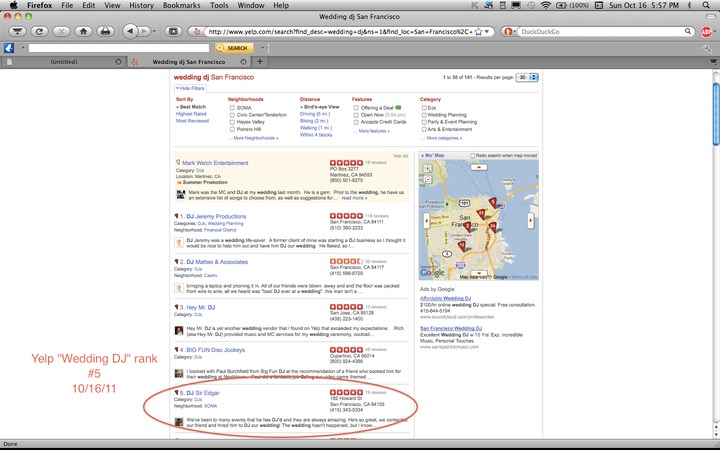Check the Hayes Valley filter
720x450 pixels.
point(232,122)
